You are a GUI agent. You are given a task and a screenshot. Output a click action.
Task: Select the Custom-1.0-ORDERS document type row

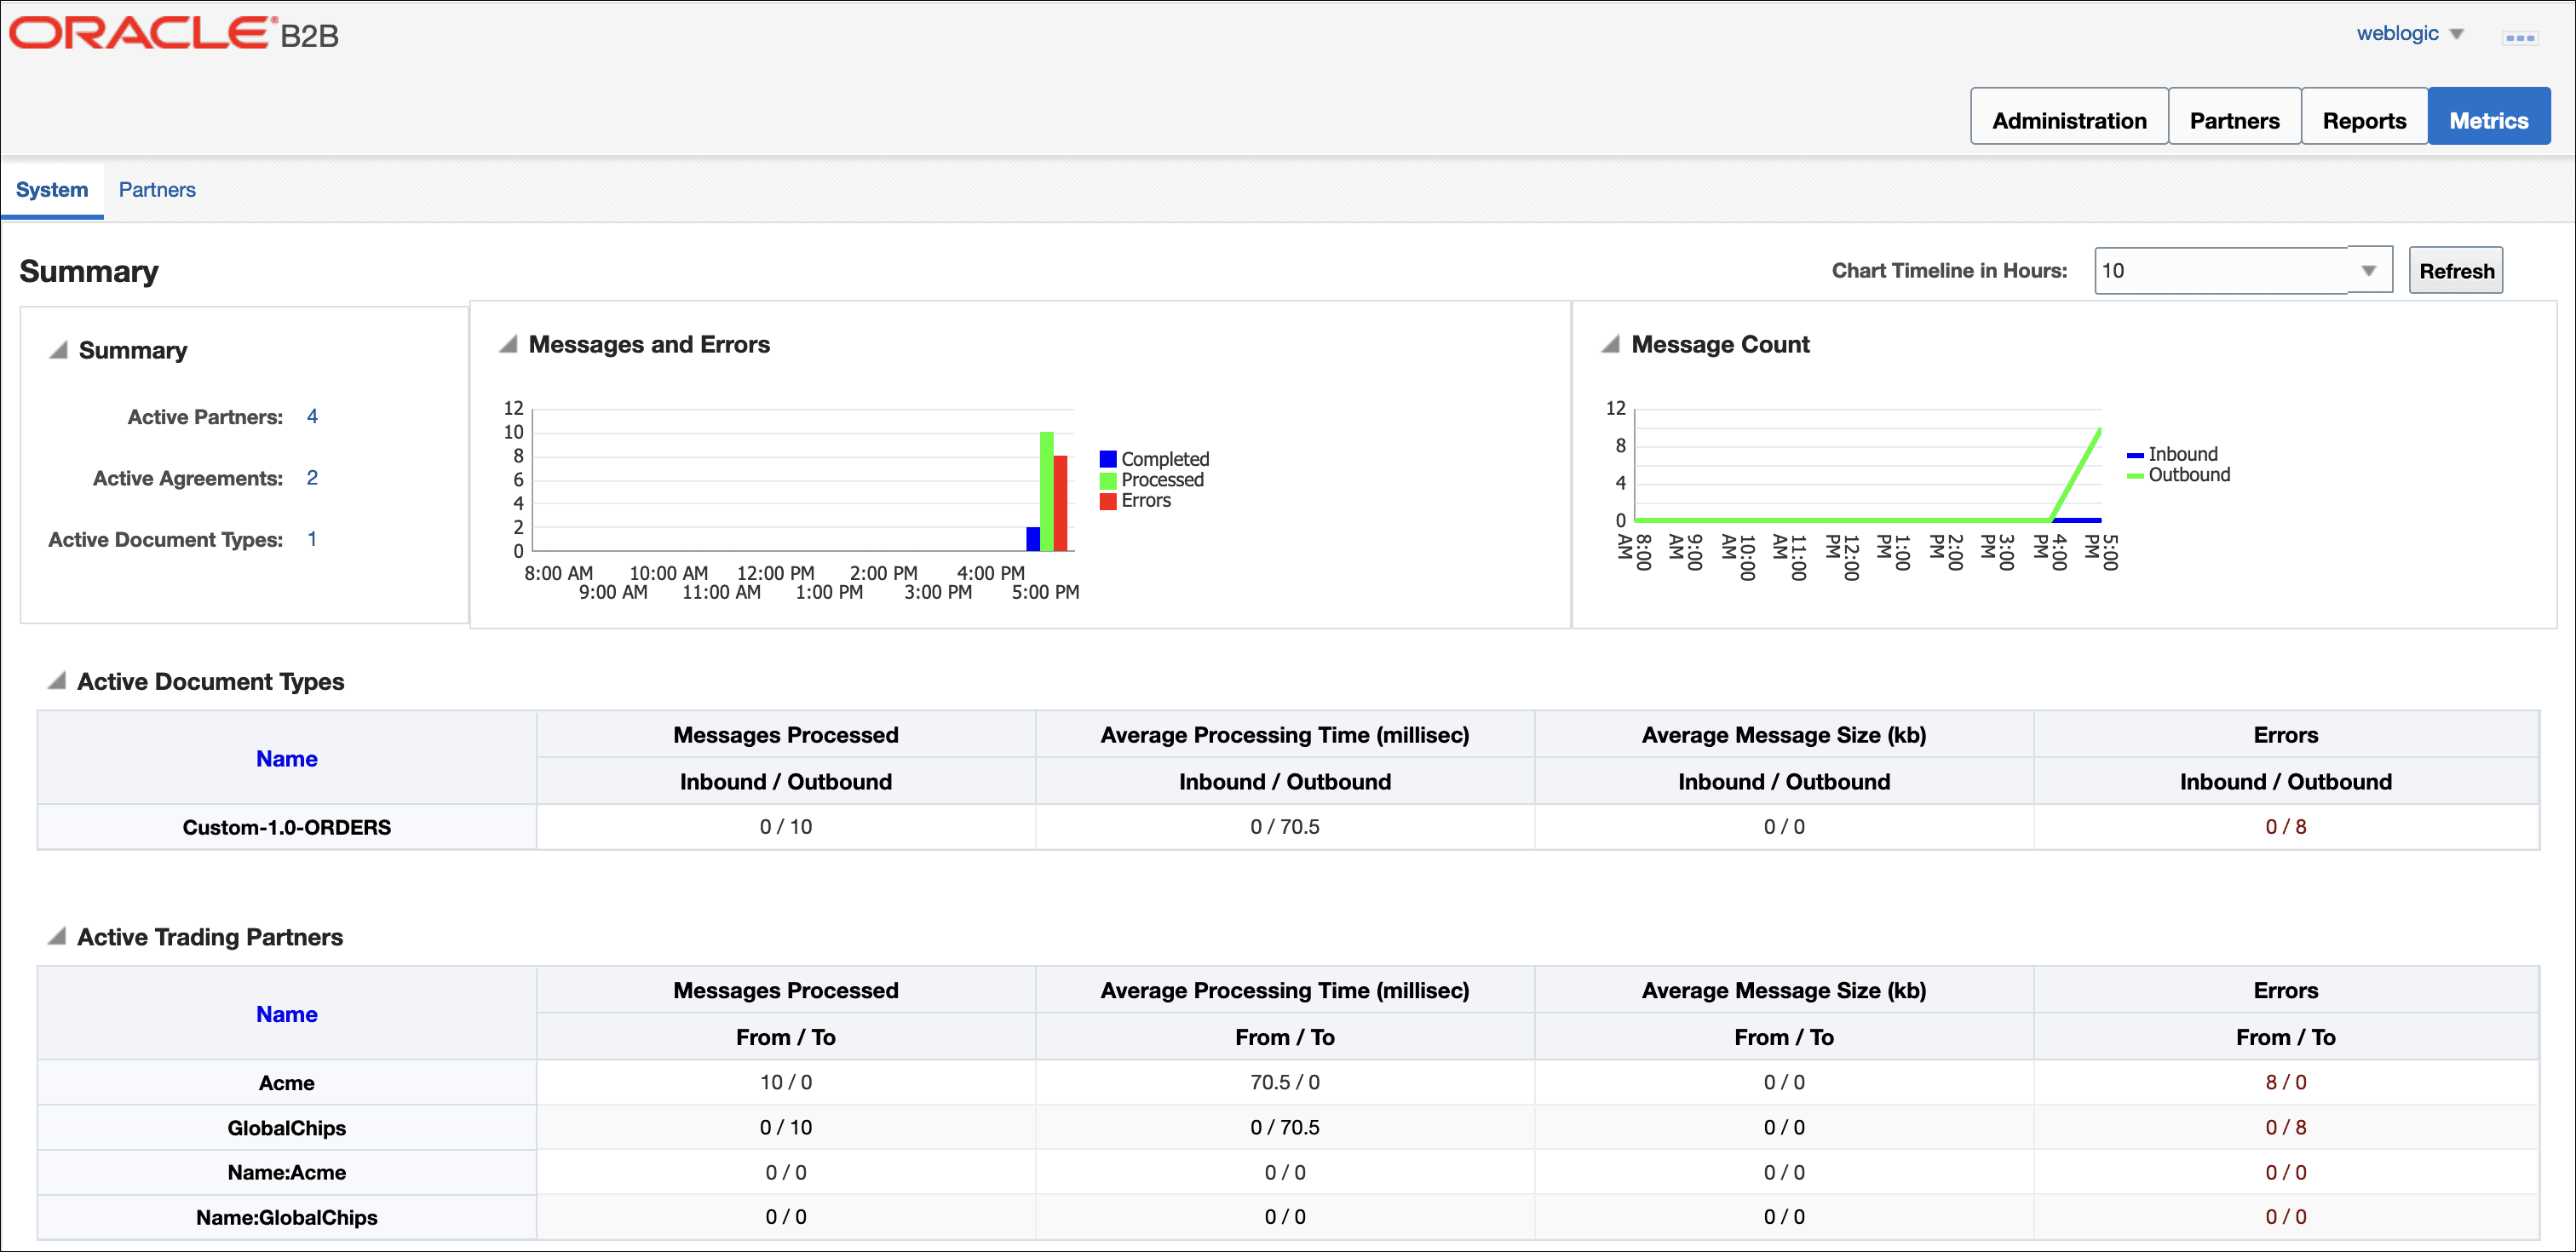tap(1288, 827)
